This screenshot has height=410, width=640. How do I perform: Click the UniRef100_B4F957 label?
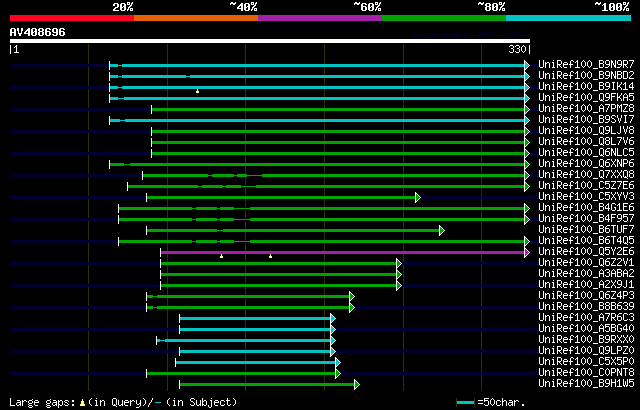(586, 219)
